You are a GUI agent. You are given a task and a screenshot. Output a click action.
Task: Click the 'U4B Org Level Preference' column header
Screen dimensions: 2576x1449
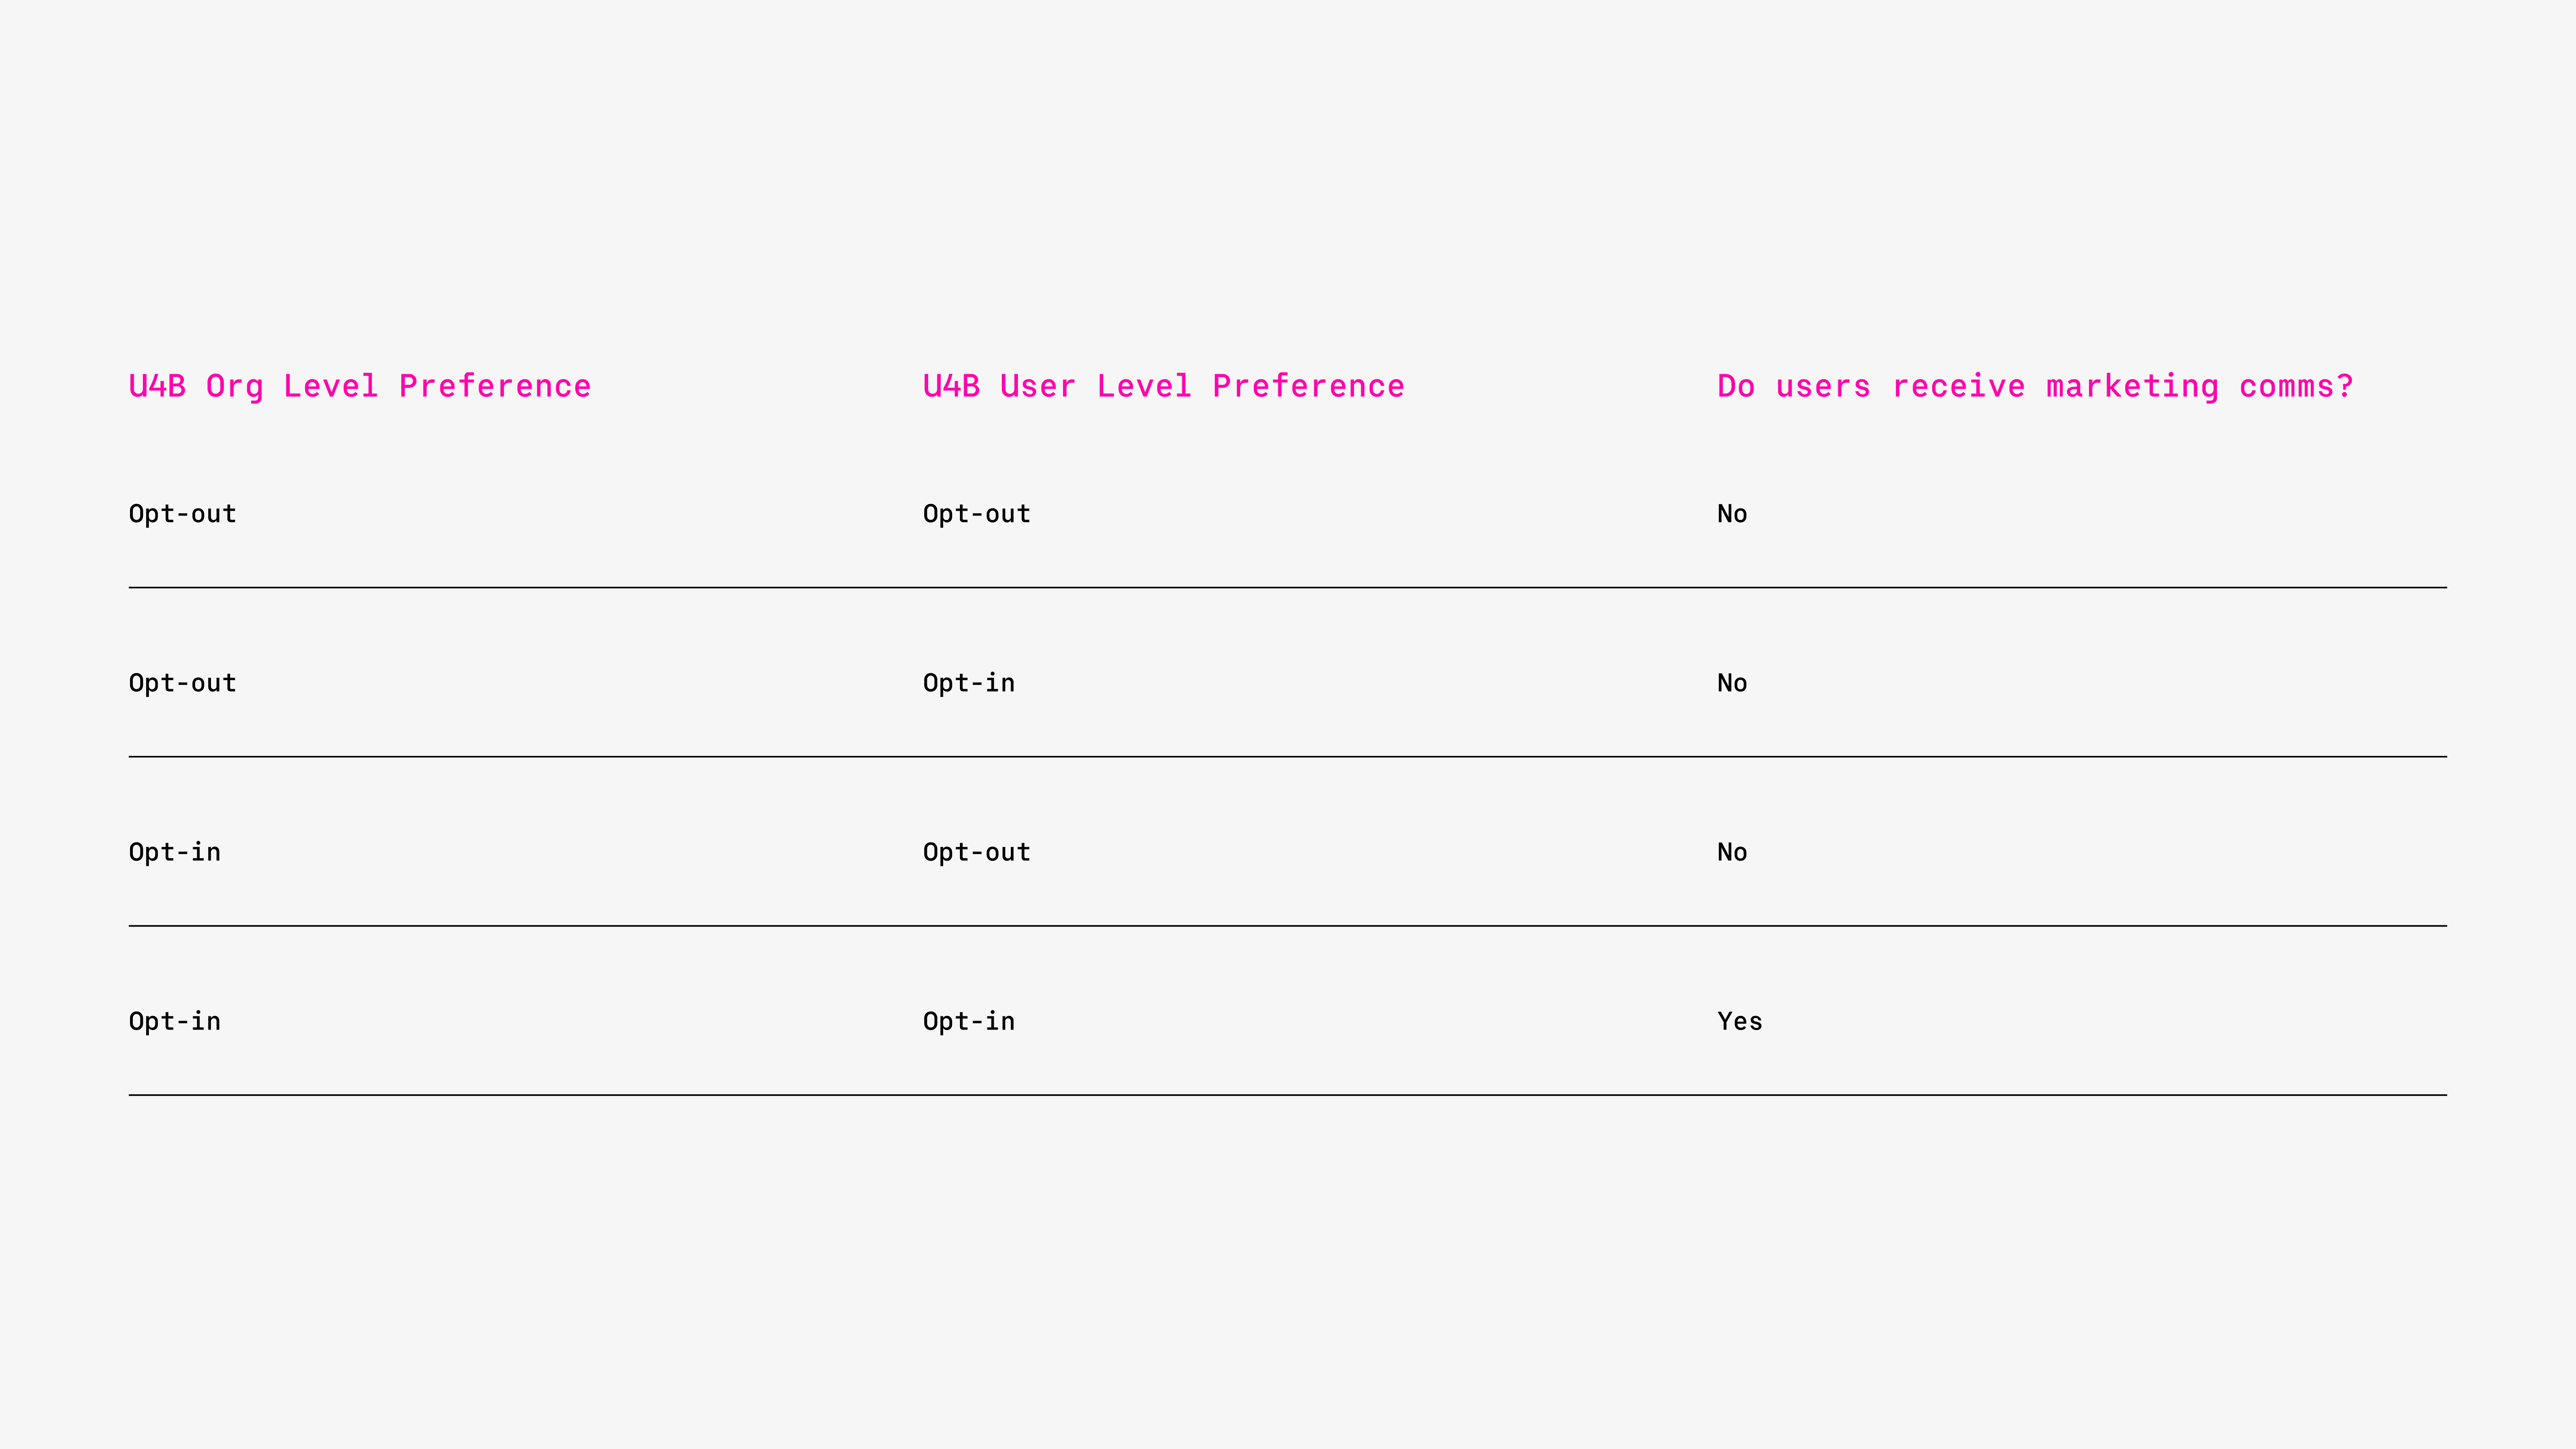[360, 386]
